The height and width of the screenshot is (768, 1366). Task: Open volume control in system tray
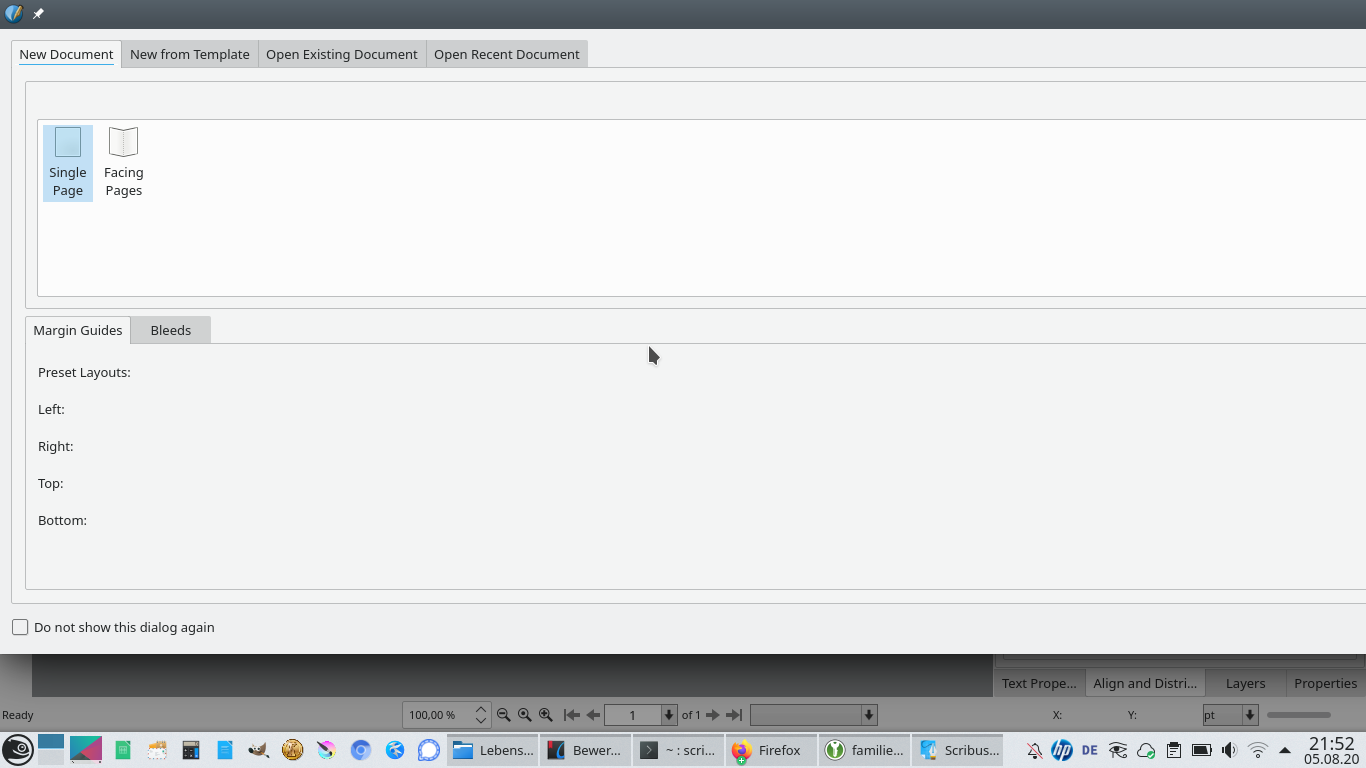point(1229,750)
